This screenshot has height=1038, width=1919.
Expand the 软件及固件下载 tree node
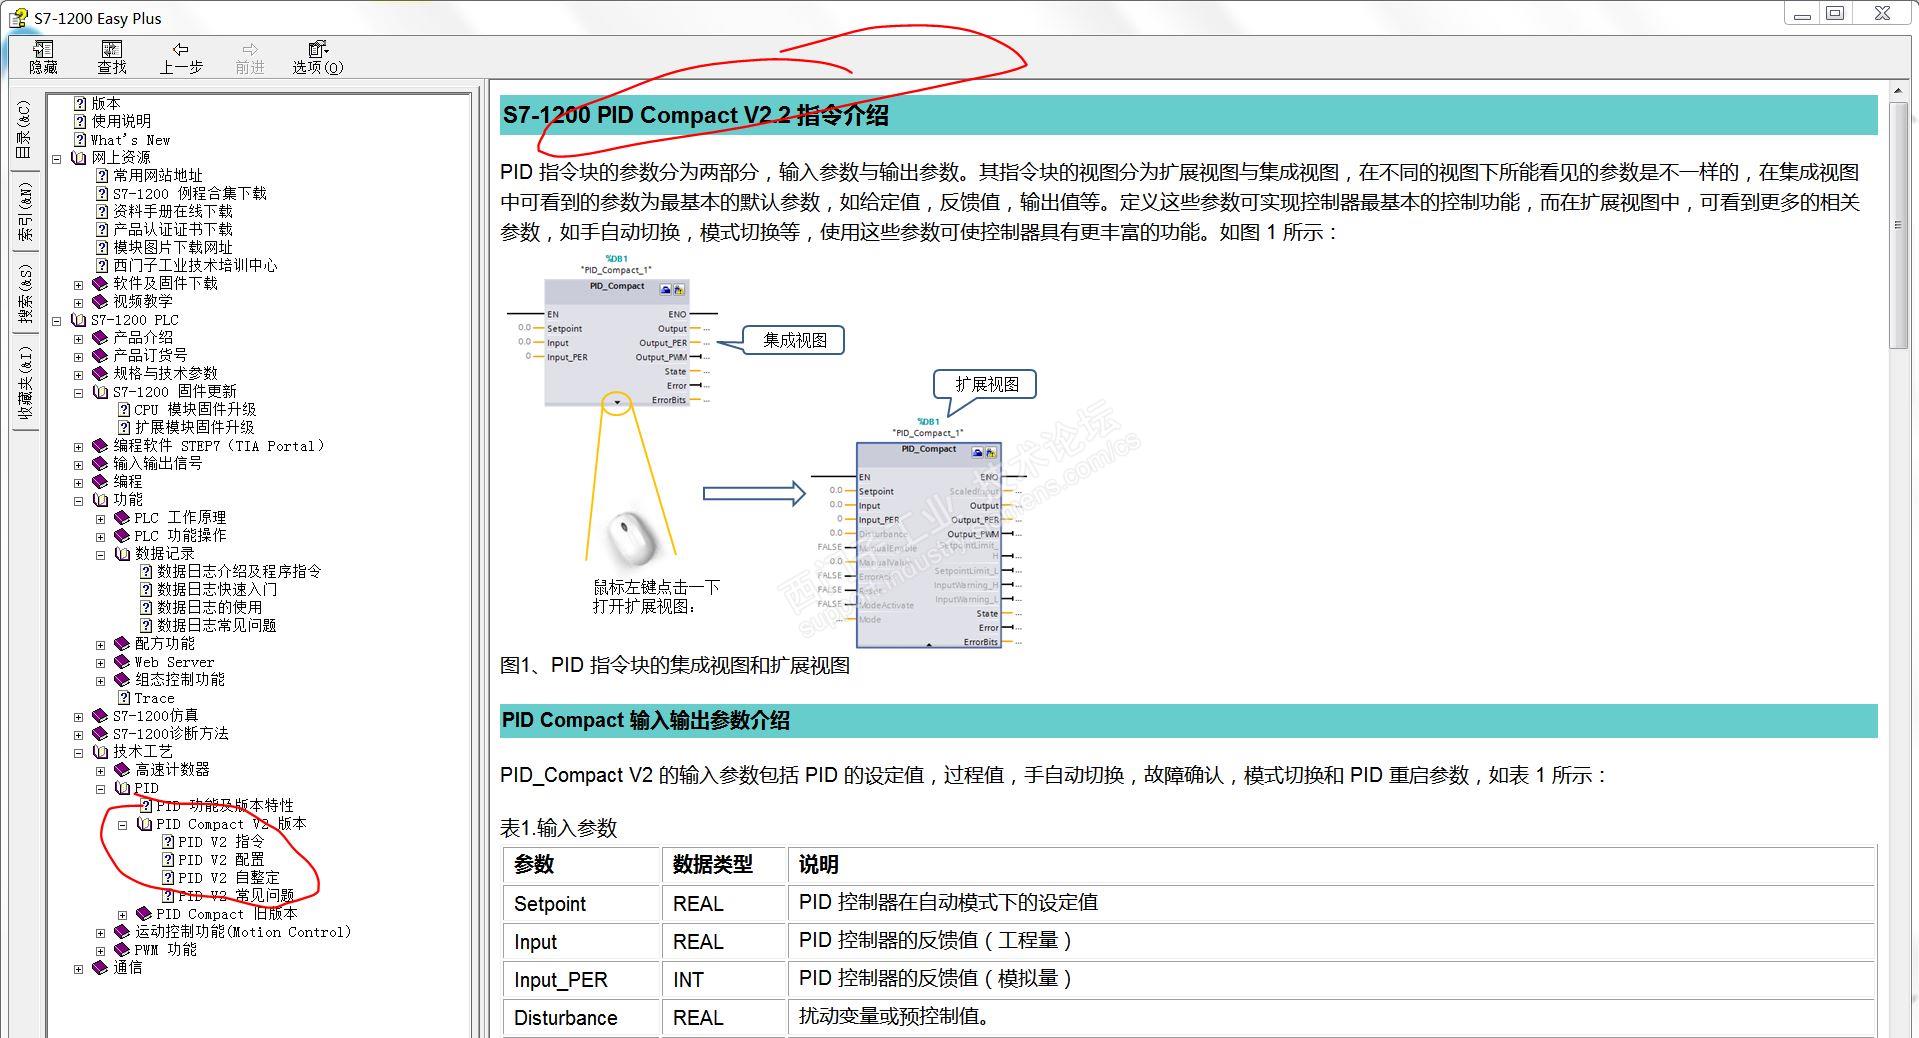point(79,284)
